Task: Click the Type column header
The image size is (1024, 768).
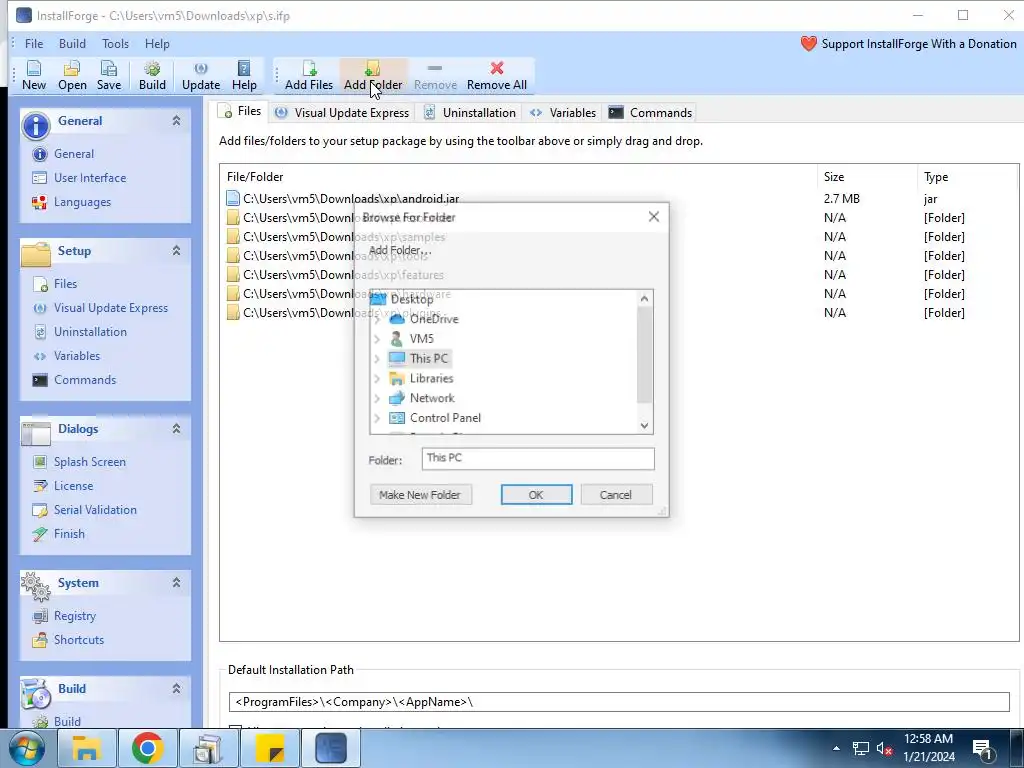Action: pyautogui.click(x=967, y=177)
